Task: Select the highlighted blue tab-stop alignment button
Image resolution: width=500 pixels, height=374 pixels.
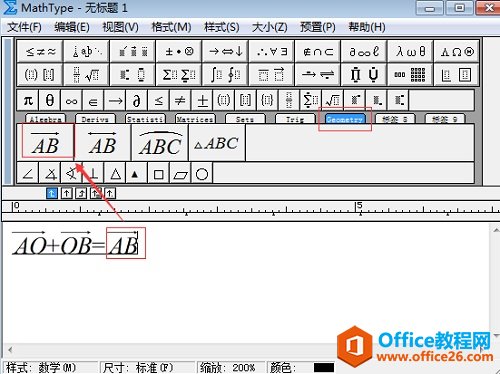Action: [x=52, y=193]
